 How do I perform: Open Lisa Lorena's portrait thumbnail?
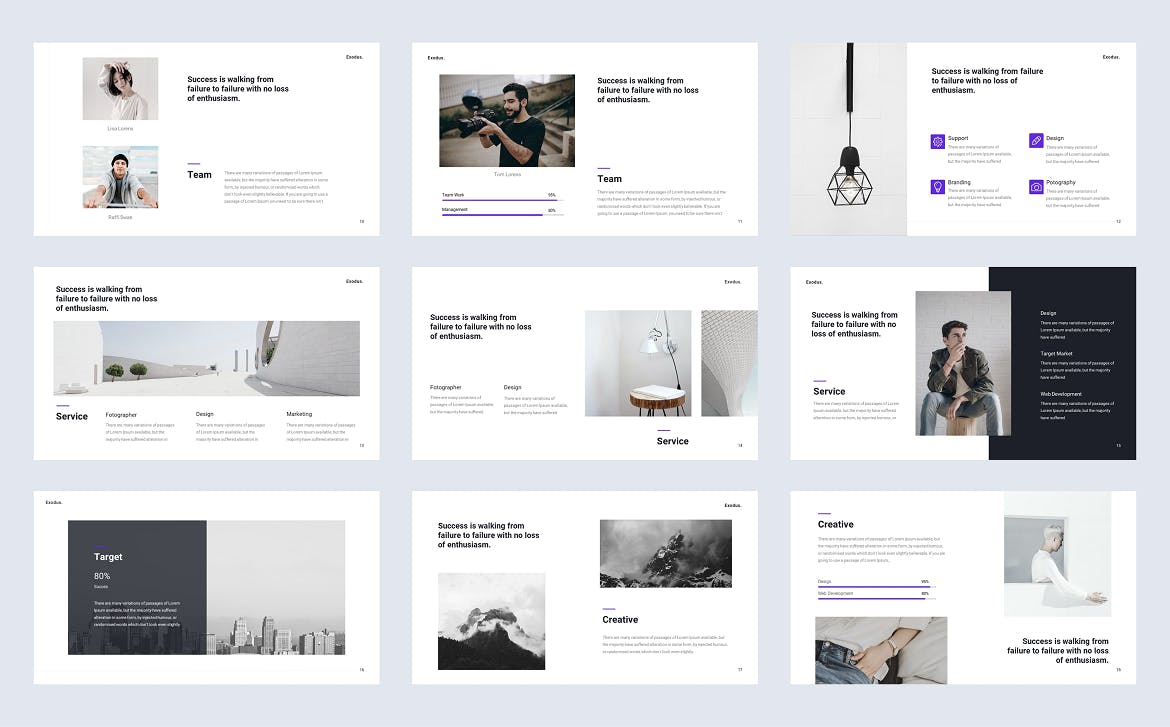coord(120,88)
